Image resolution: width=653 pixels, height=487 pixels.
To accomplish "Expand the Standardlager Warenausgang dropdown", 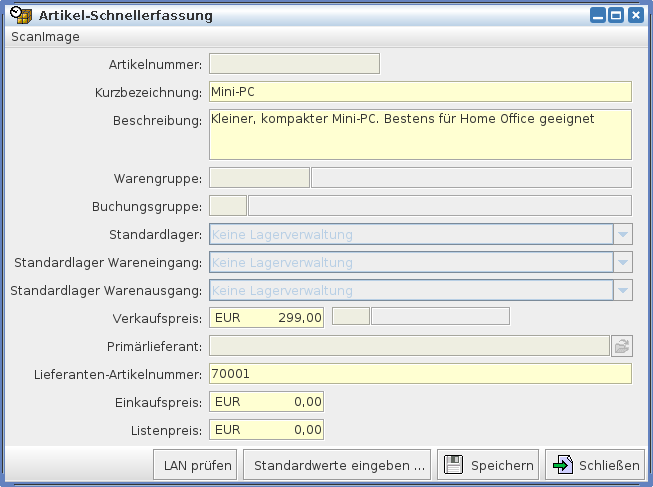I will tap(623, 291).
